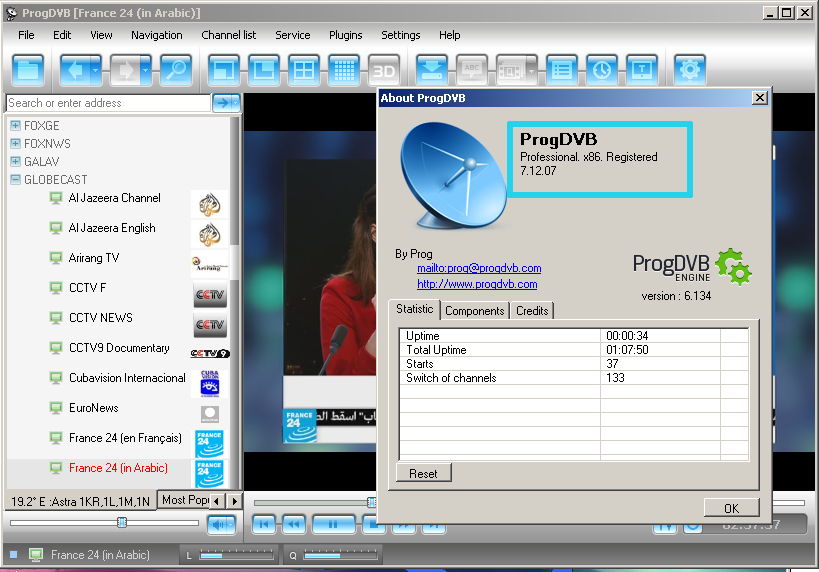Click the picture-in-picture corner layout icon
Viewport: 819px width, 572px height.
pos(264,69)
